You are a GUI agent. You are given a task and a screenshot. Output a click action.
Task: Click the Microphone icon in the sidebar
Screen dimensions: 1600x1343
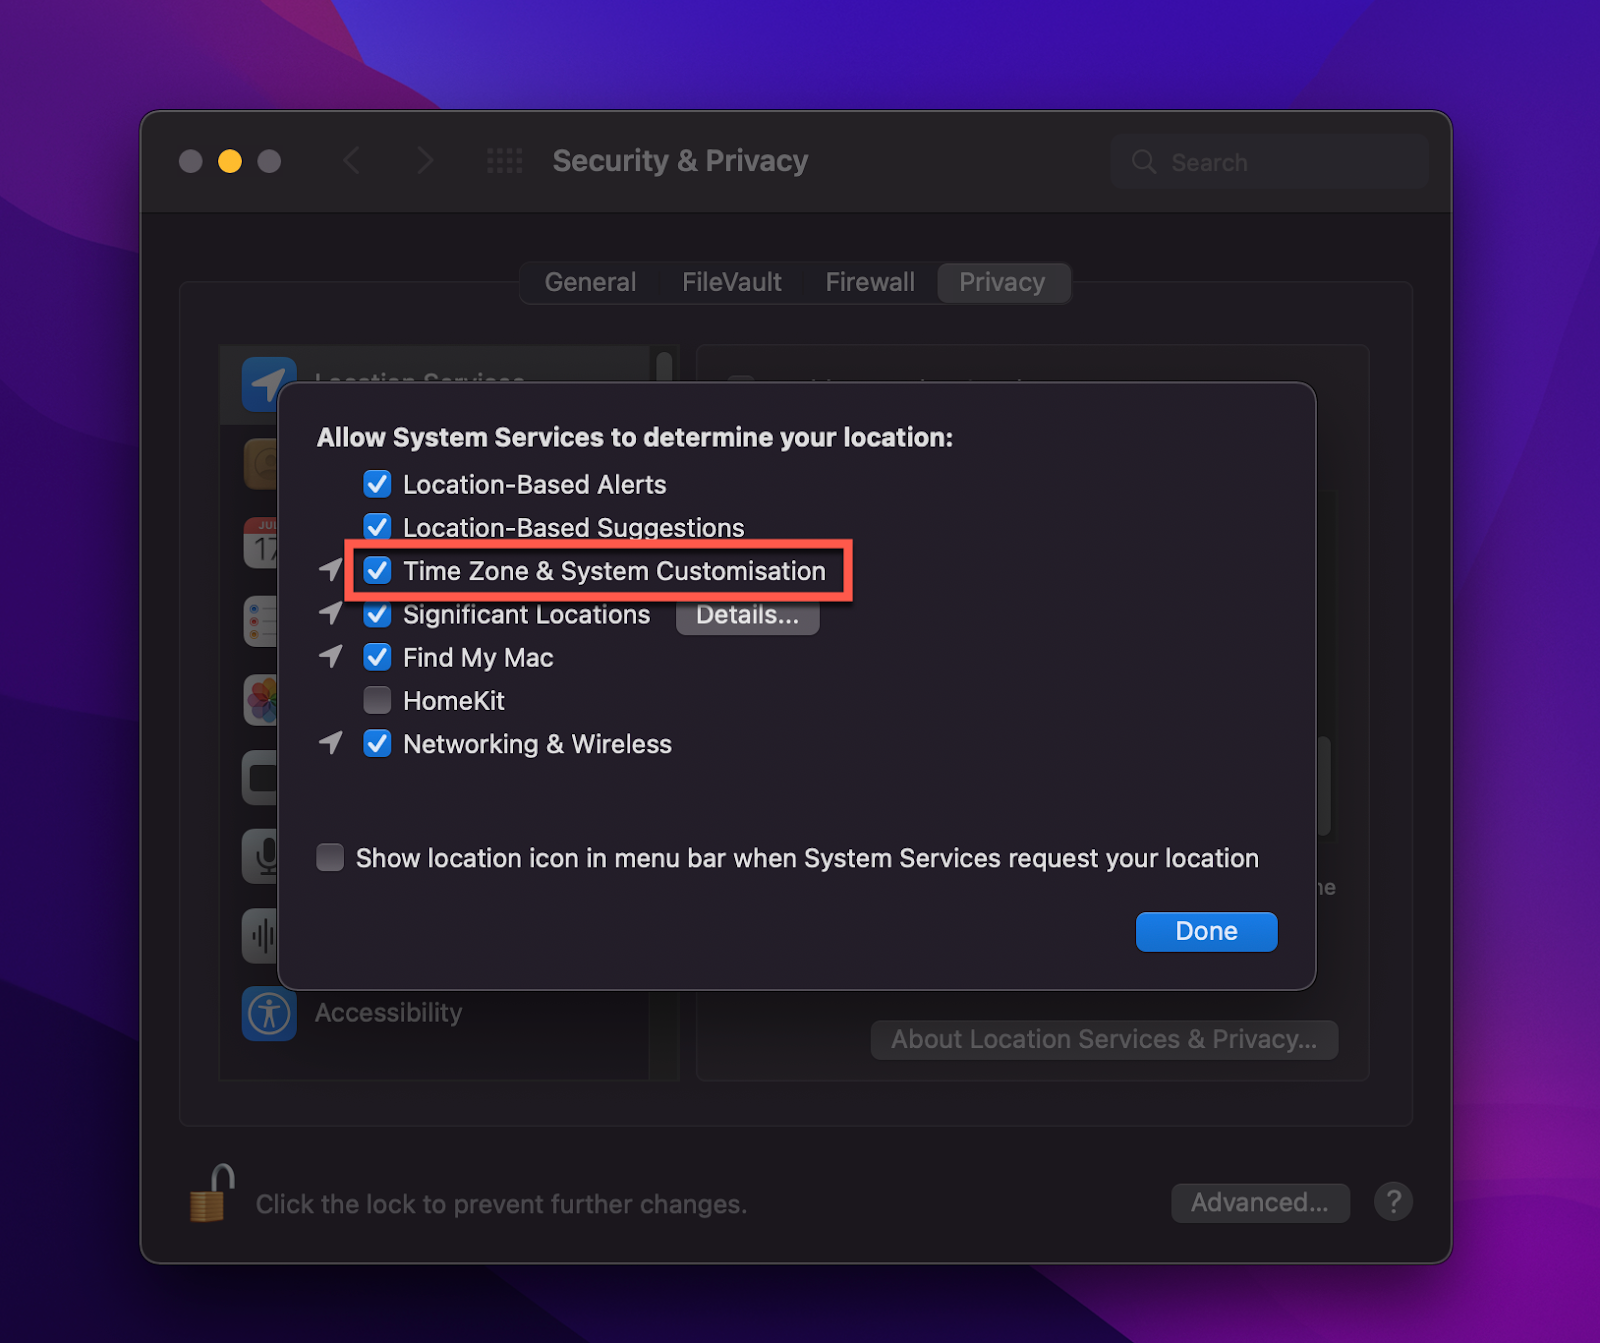click(x=260, y=856)
